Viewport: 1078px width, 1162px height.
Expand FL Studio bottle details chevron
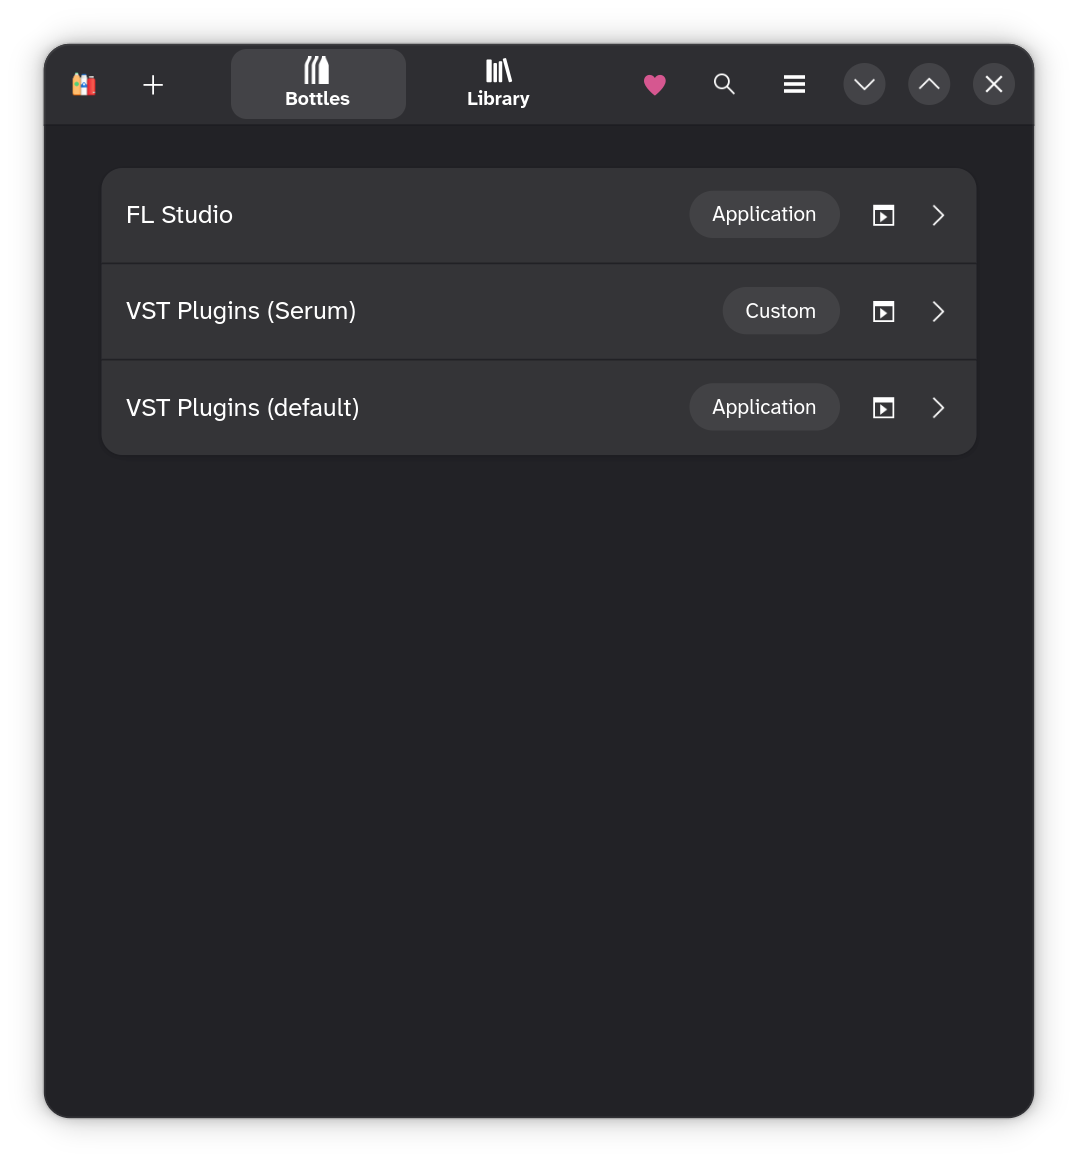938,215
